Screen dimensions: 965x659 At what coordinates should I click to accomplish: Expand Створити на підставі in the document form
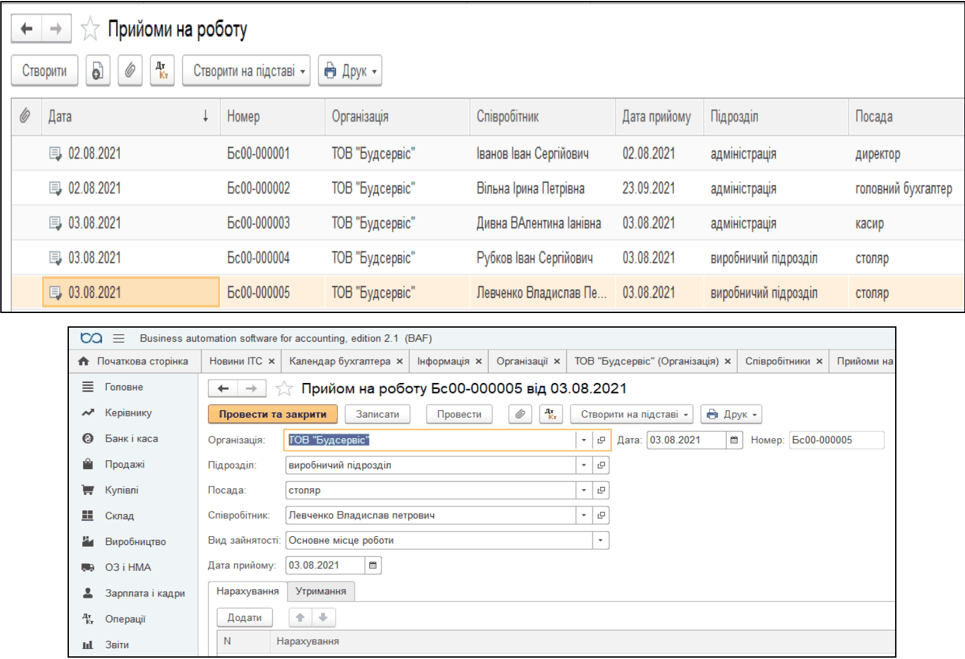click(632, 414)
